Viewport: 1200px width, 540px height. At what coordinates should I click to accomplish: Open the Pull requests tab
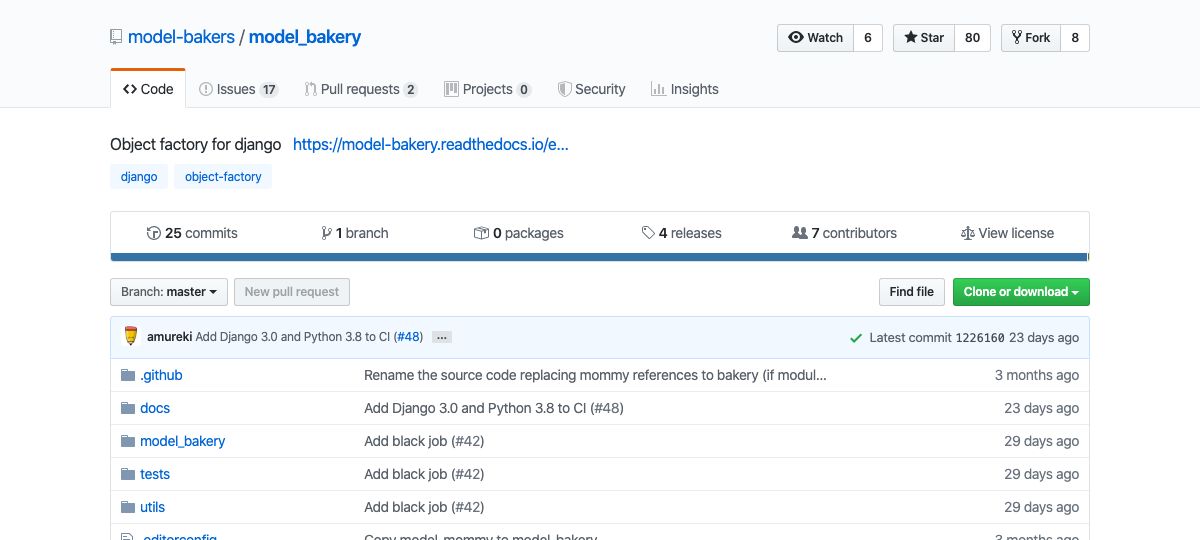[x=360, y=89]
